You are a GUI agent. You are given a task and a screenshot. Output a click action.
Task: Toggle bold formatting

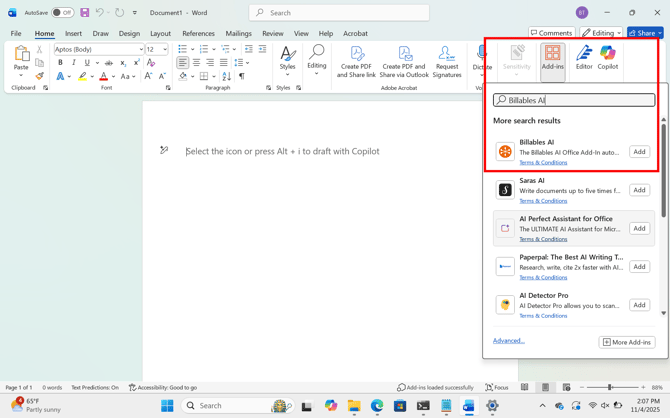point(60,63)
